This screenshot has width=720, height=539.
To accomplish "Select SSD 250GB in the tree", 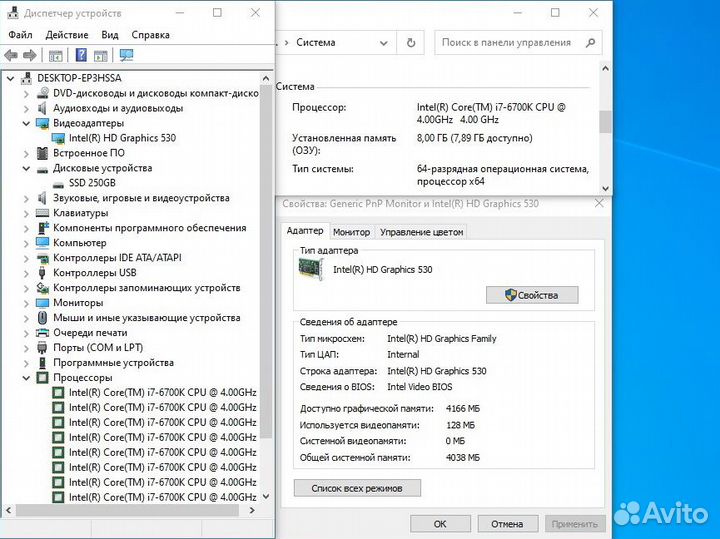I will pyautogui.click(x=92, y=183).
